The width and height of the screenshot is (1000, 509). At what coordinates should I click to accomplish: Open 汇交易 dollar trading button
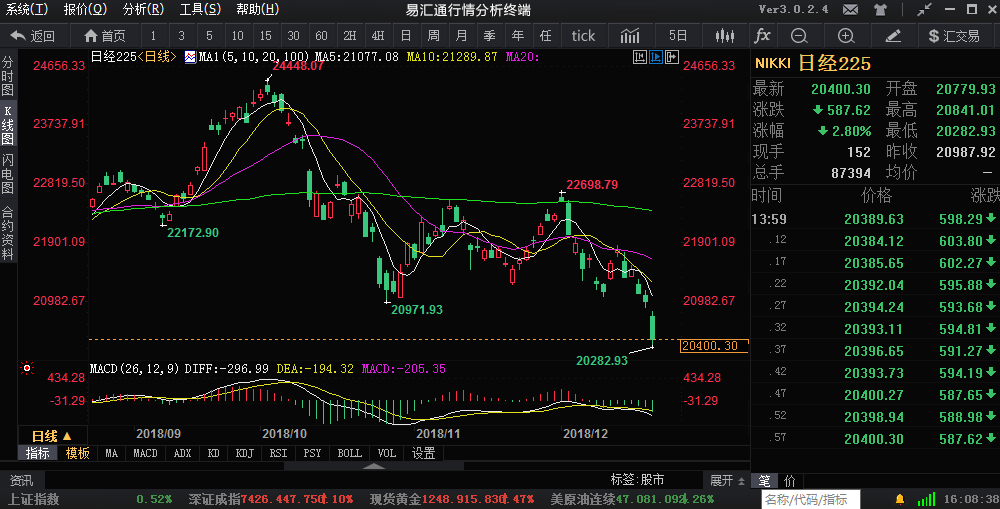click(953, 36)
